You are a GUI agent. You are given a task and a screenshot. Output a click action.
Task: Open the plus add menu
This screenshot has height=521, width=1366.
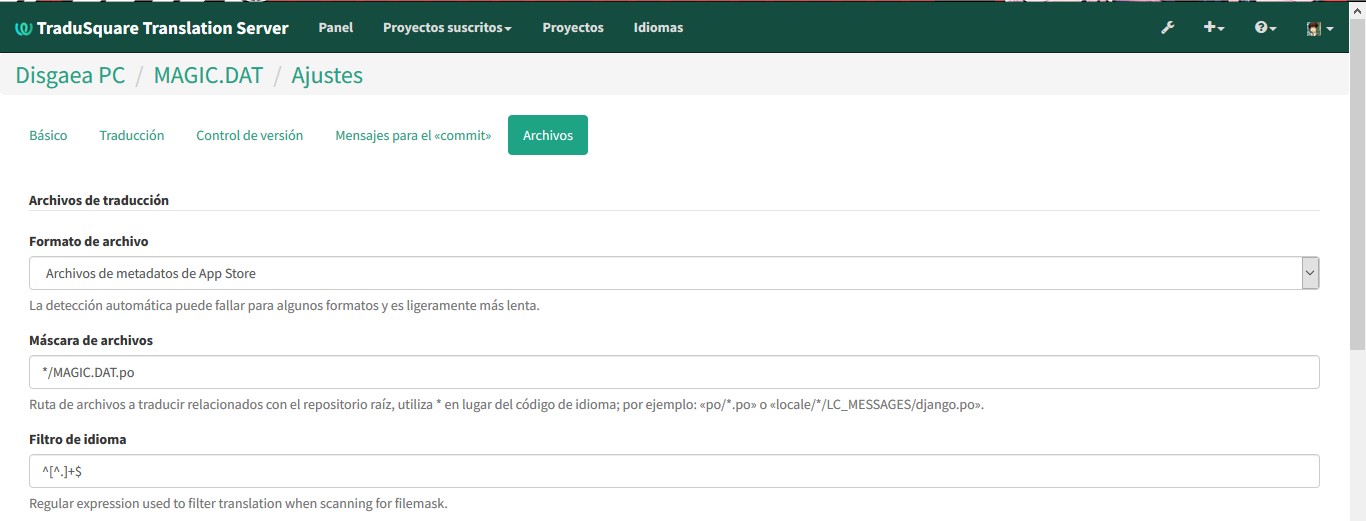click(x=1214, y=28)
